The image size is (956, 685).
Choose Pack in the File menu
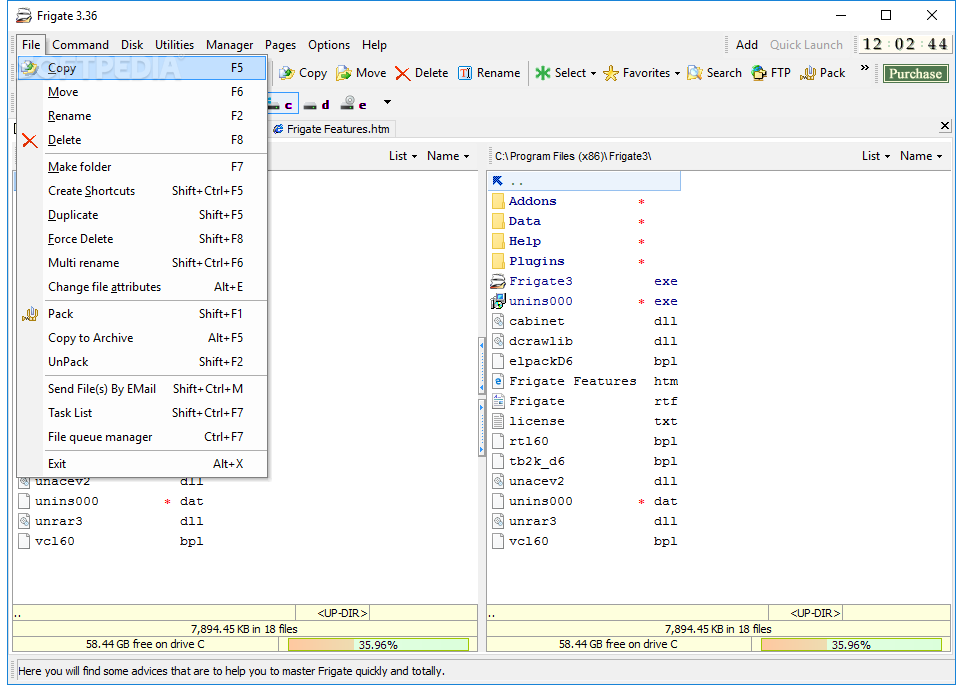tap(142, 314)
